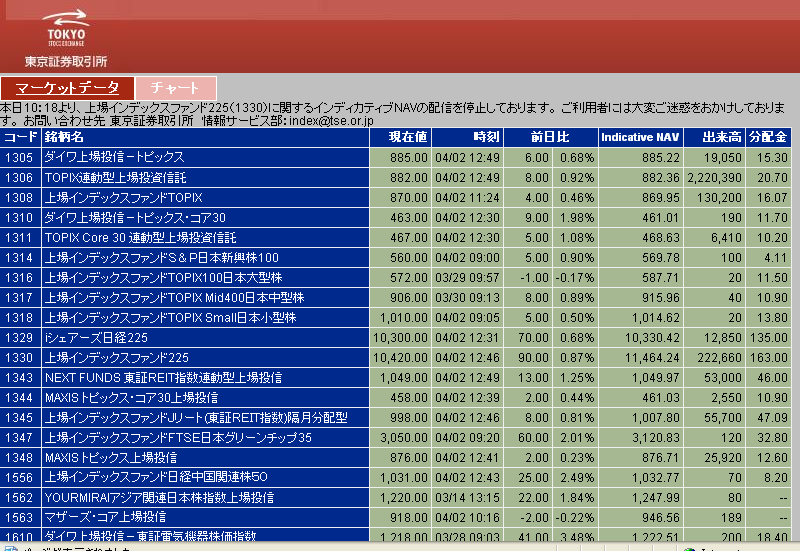Click the Indicative NAV column header
Image resolution: width=800 pixels, height=551 pixels.
[640, 137]
